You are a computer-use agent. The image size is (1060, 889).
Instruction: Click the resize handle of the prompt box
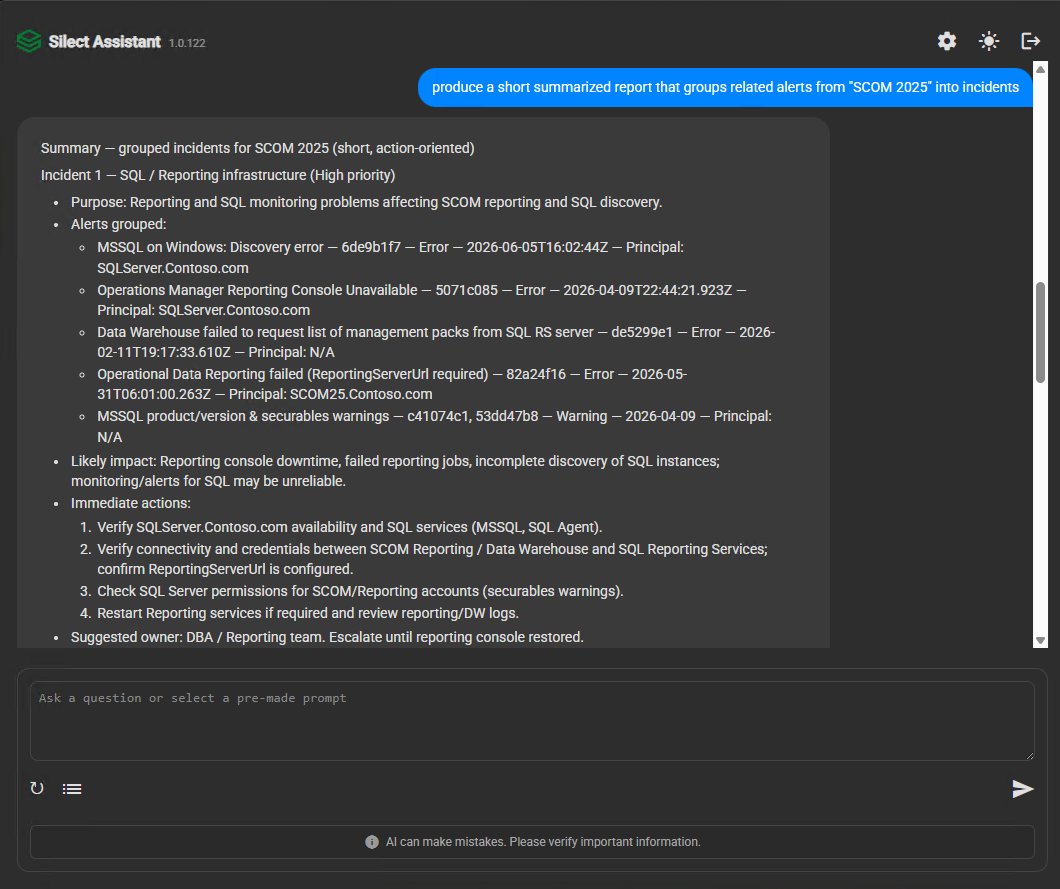pyautogui.click(x=1030, y=756)
